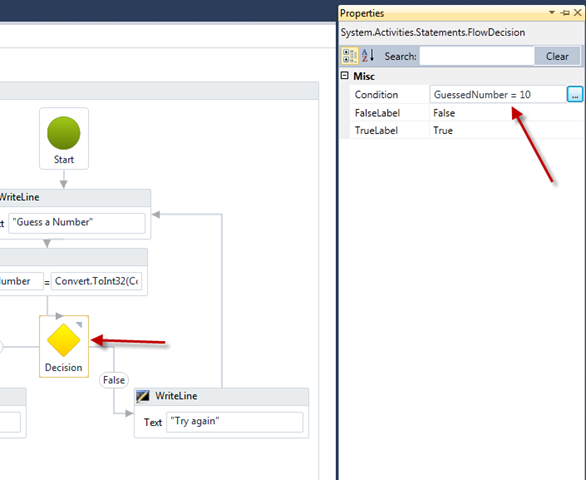The height and width of the screenshot is (480, 586).
Task: Click the False branch label
Action: (x=114, y=380)
